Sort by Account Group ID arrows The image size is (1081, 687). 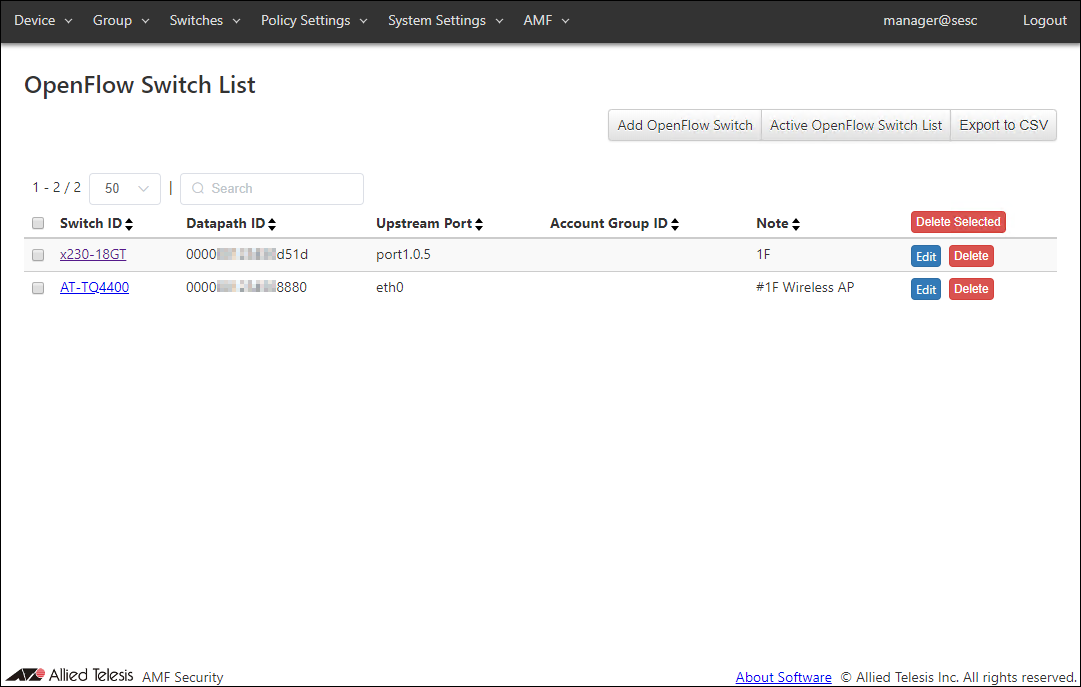pos(675,224)
